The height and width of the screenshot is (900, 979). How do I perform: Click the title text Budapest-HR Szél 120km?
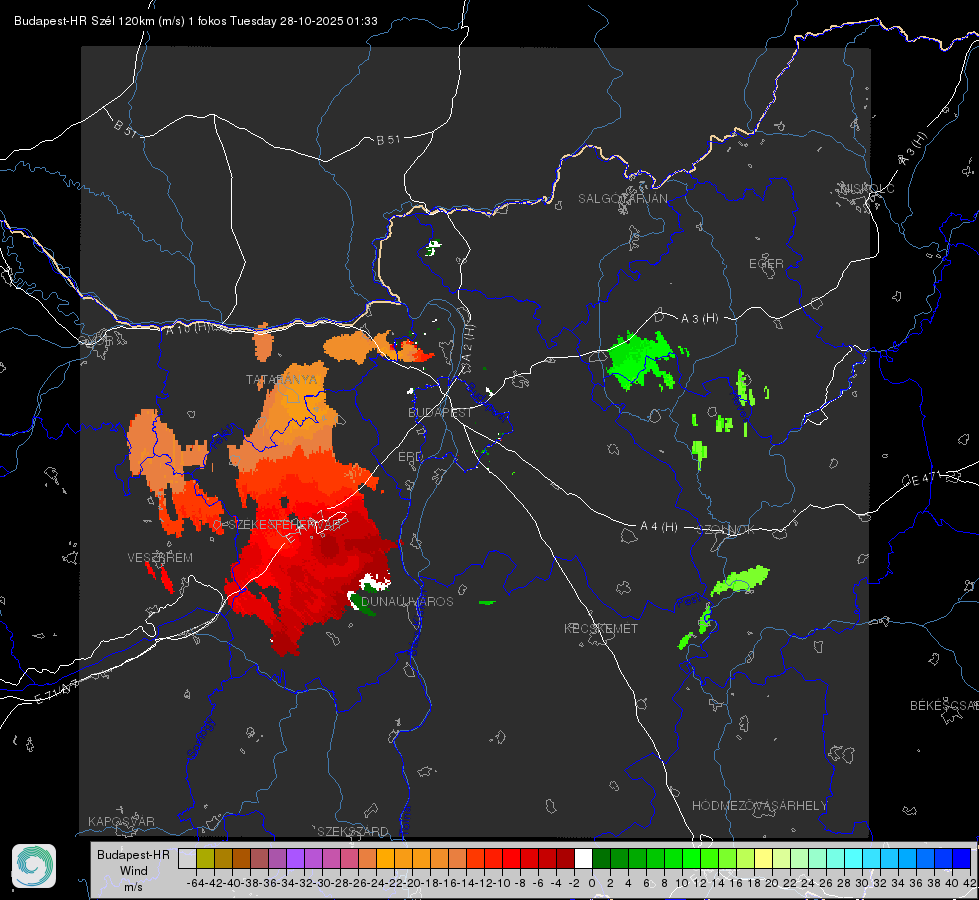click(x=84, y=21)
